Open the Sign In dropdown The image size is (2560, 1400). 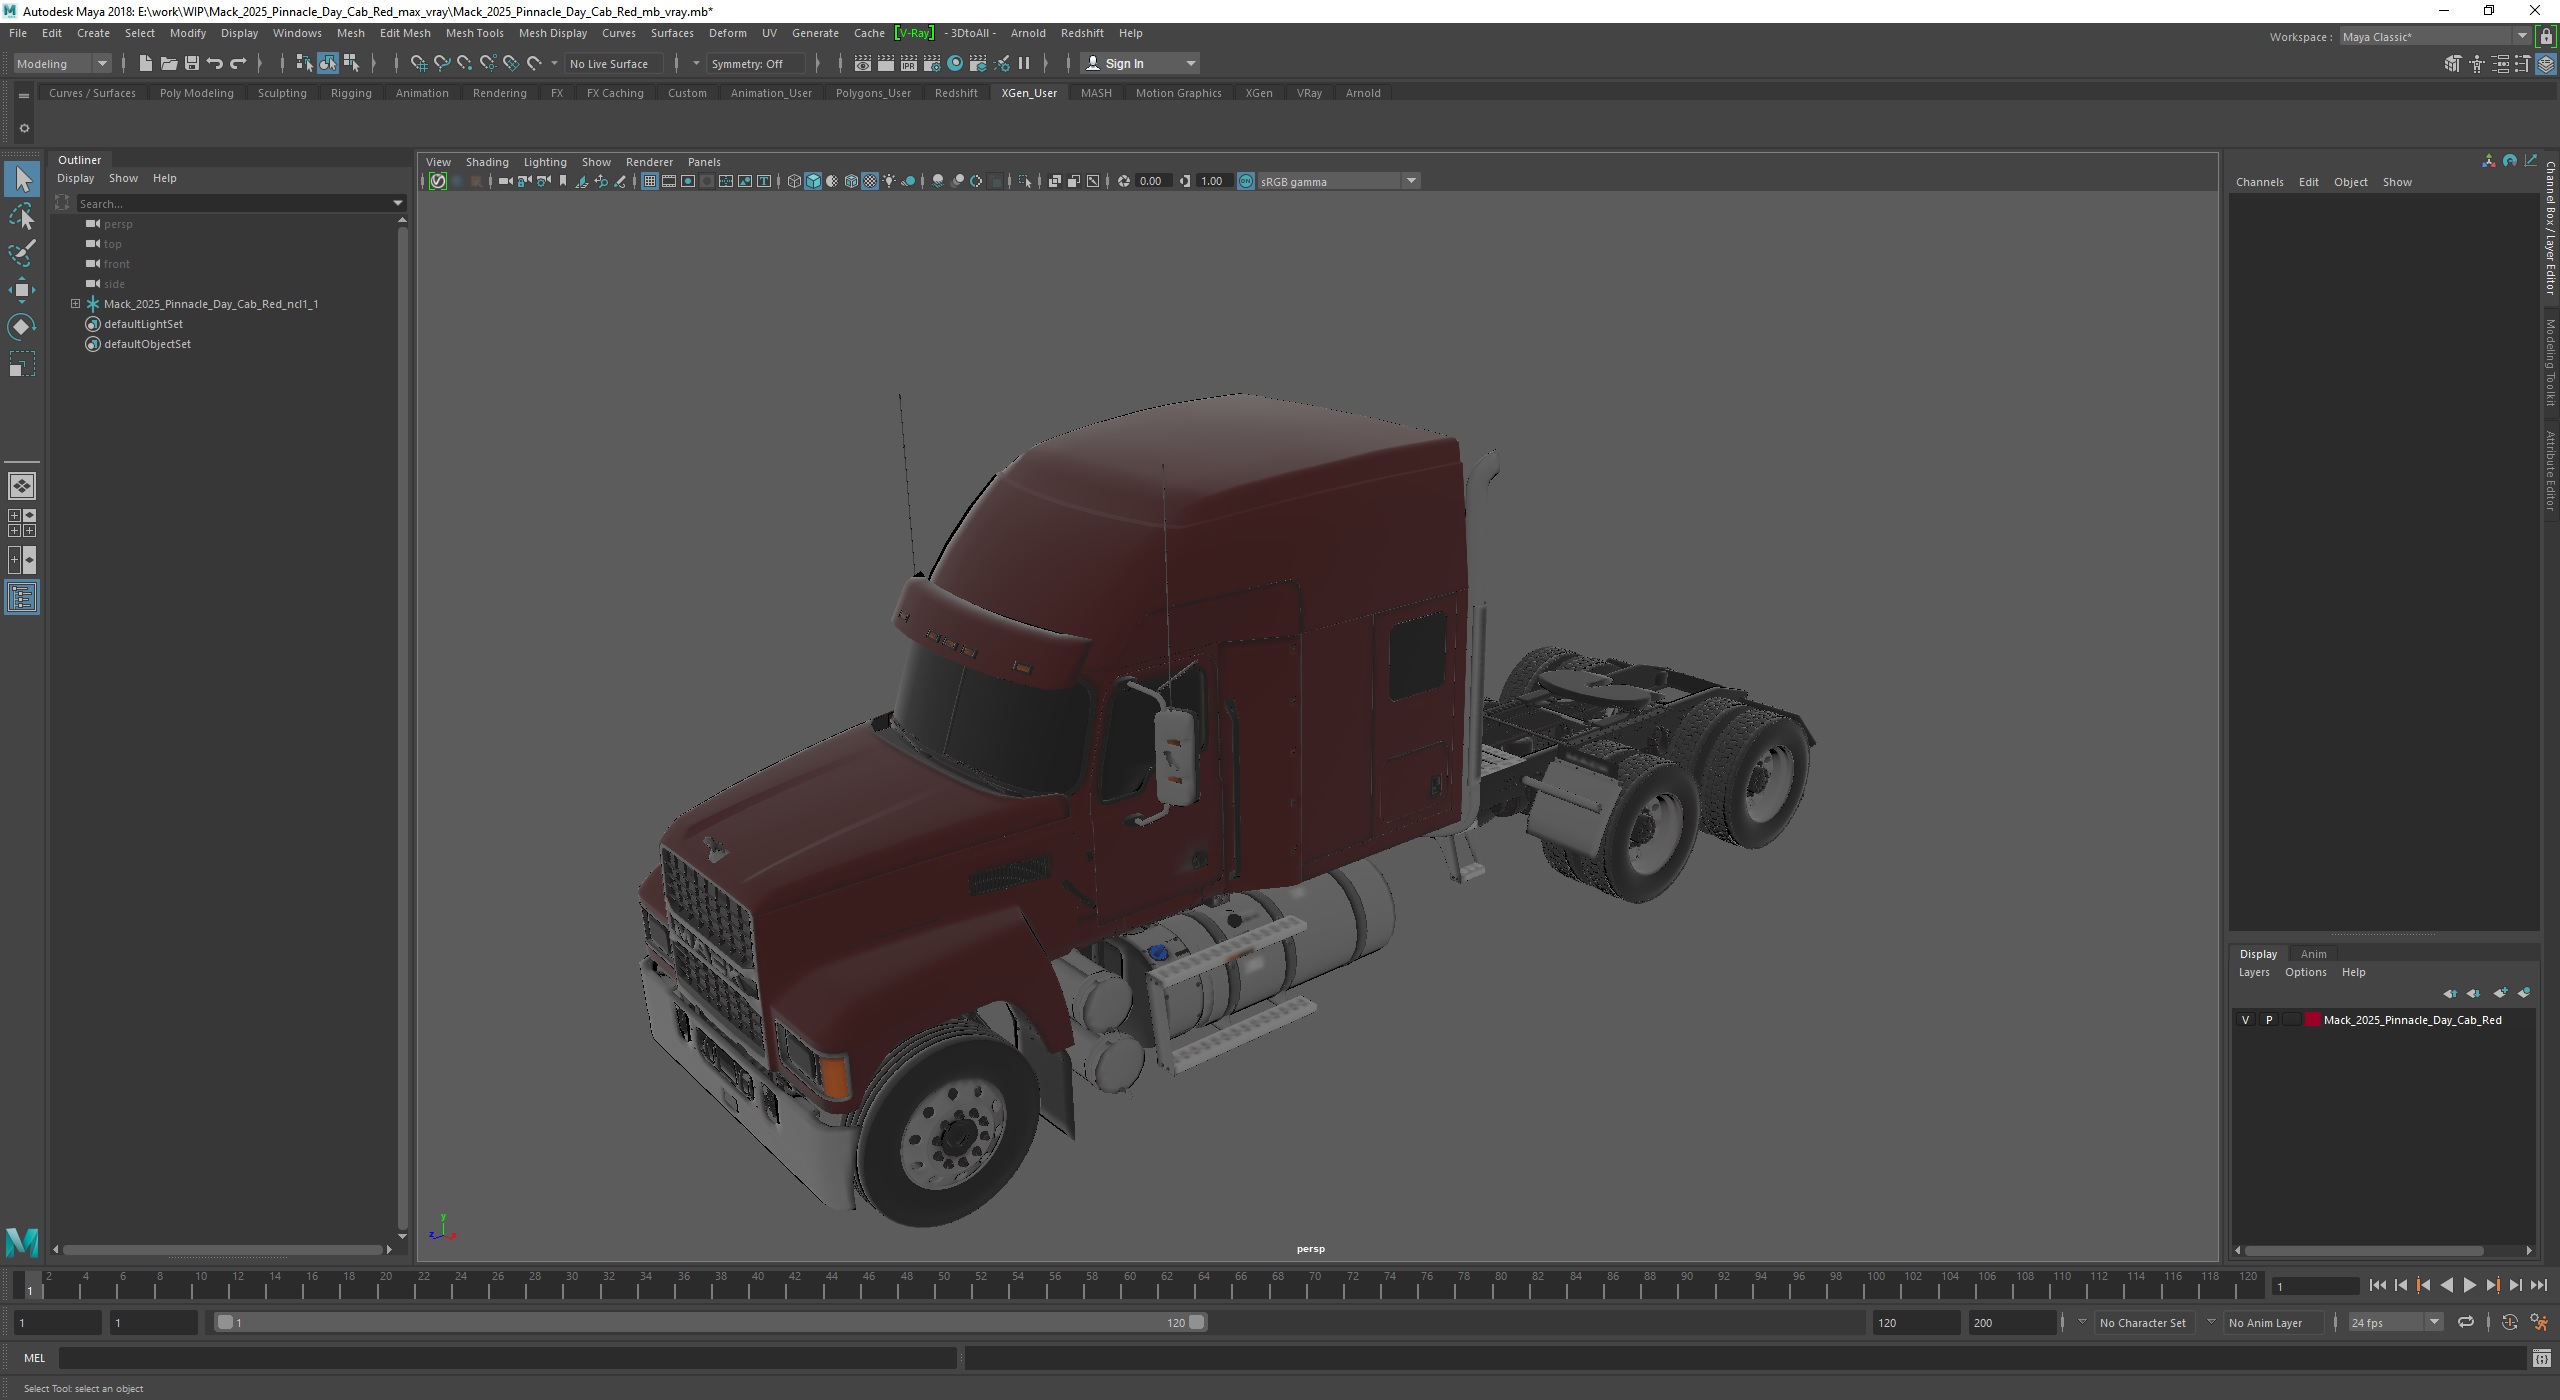[x=1140, y=63]
